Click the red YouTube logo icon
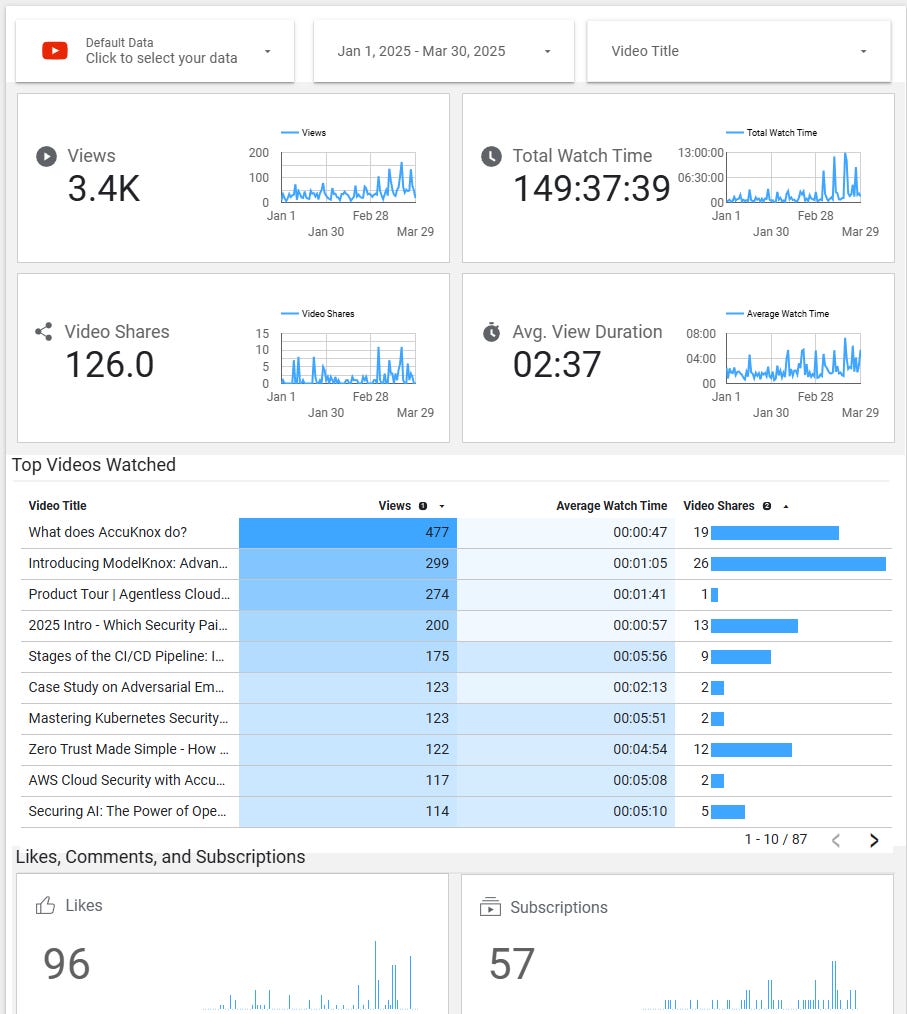Viewport: 907px width, 1014px height. (x=55, y=50)
